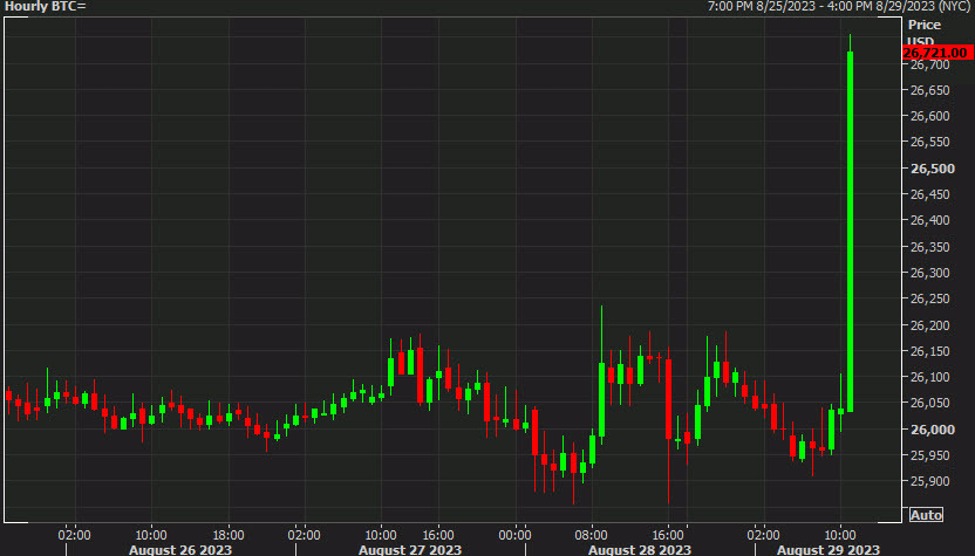
Task: Click the Auto scale button
Action: coord(926,515)
